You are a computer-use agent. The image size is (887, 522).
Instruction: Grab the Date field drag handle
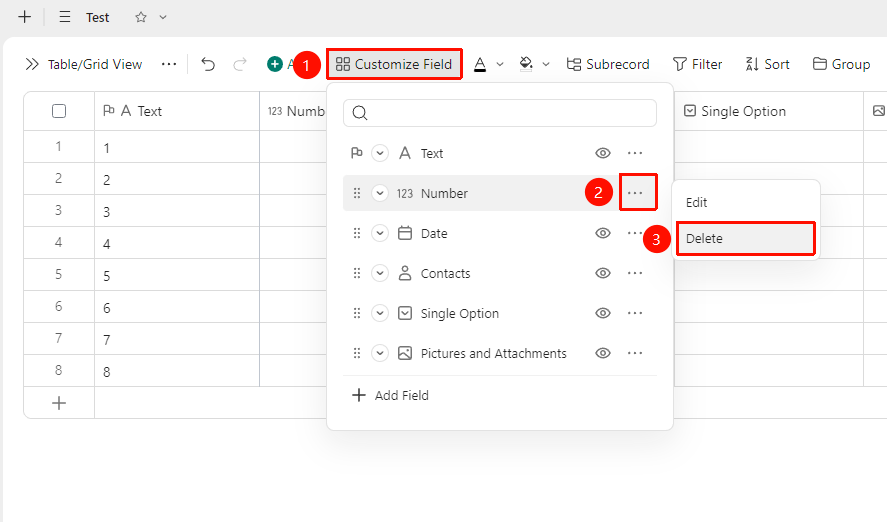(356, 234)
